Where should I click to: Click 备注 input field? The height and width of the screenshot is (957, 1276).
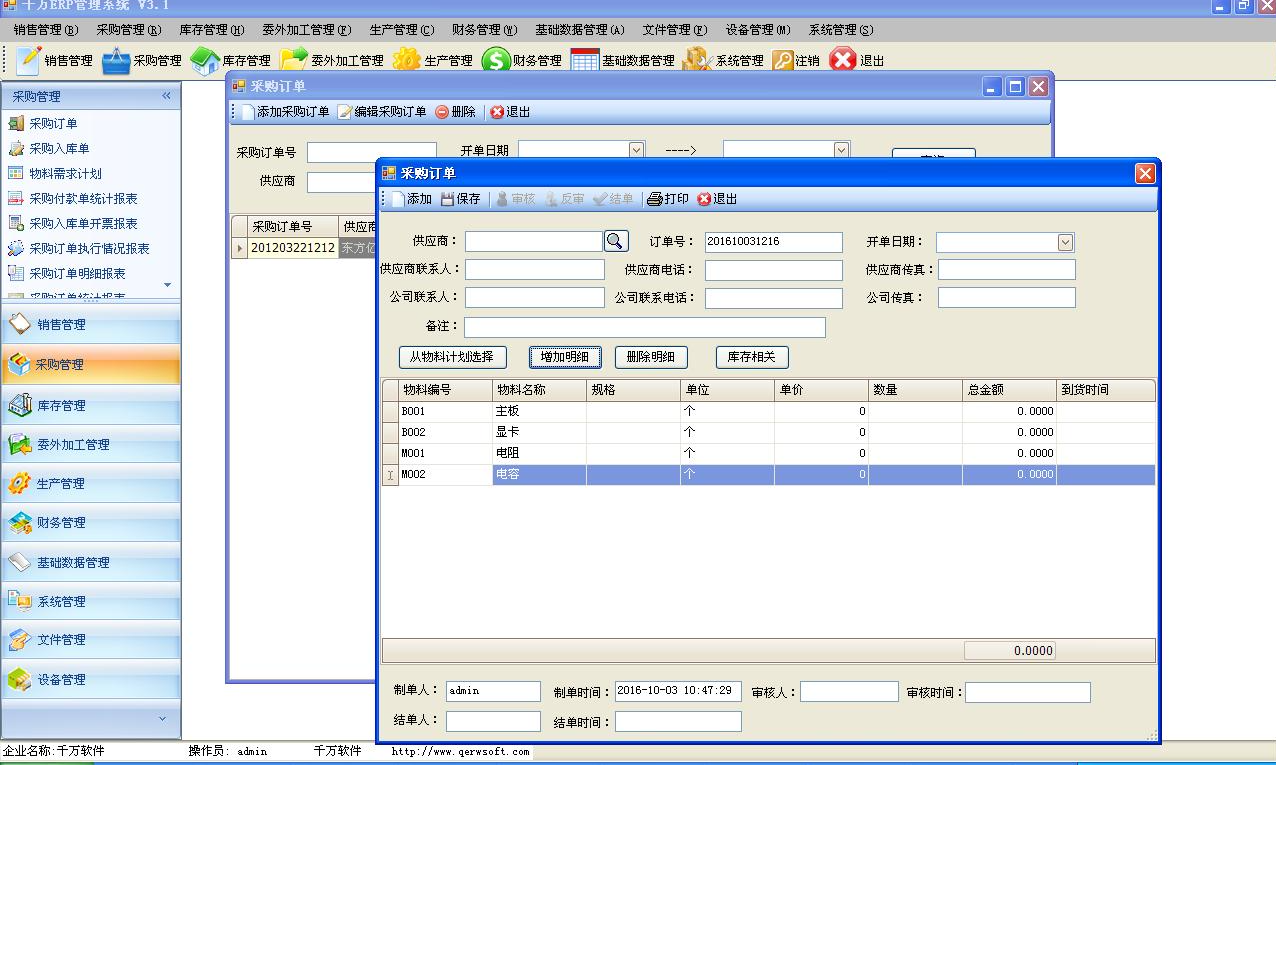click(x=645, y=327)
